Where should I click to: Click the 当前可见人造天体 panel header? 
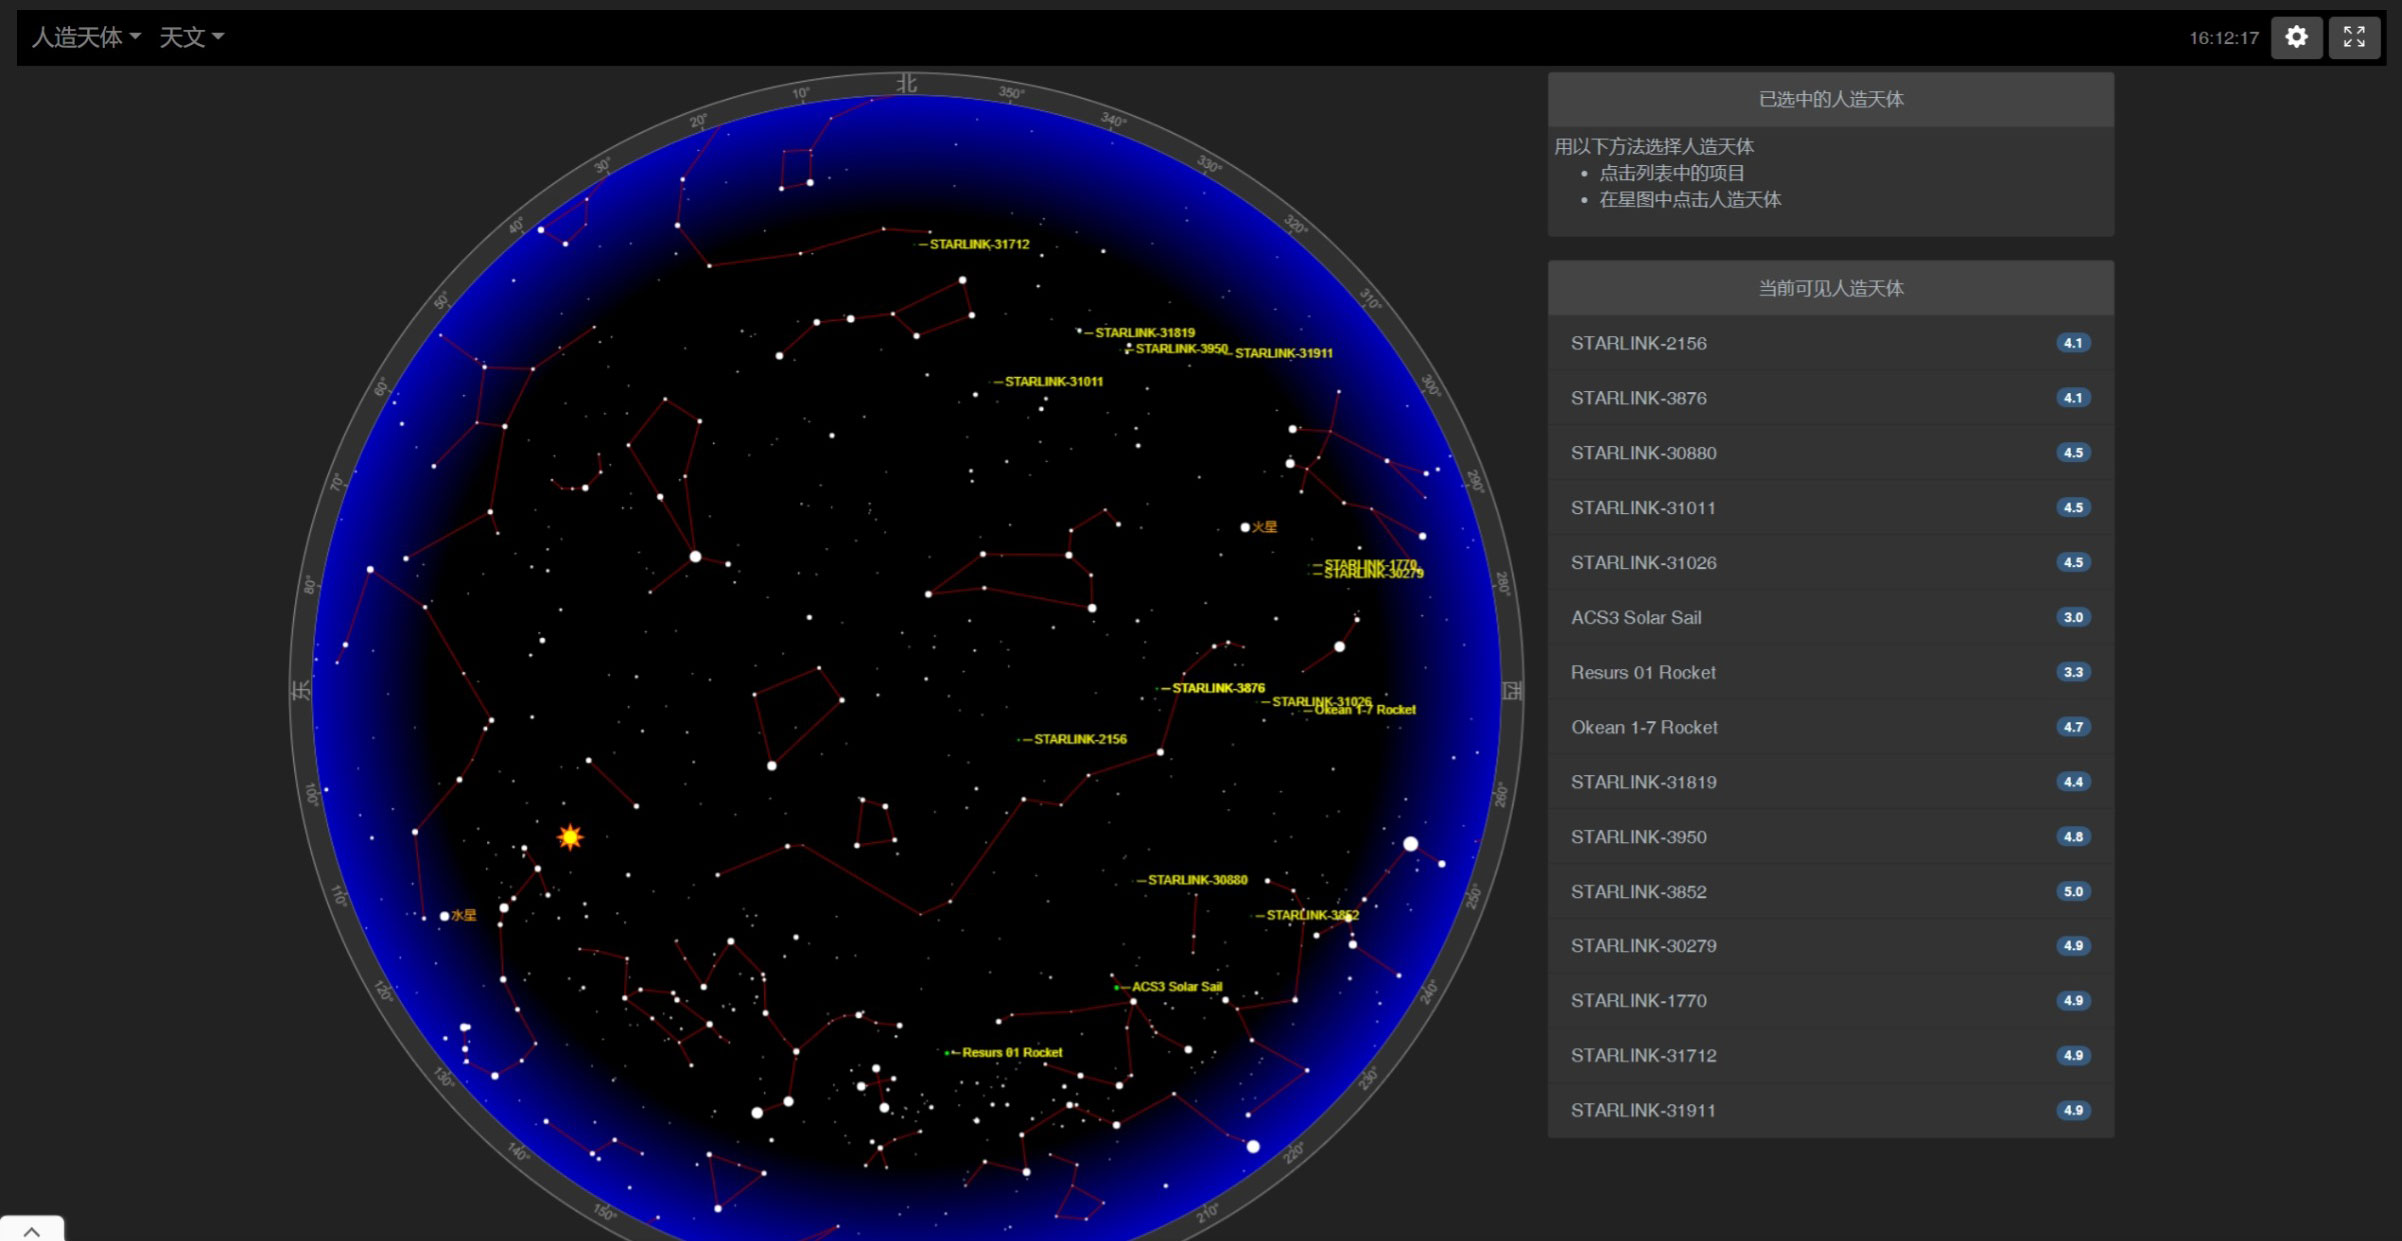[x=1830, y=288]
